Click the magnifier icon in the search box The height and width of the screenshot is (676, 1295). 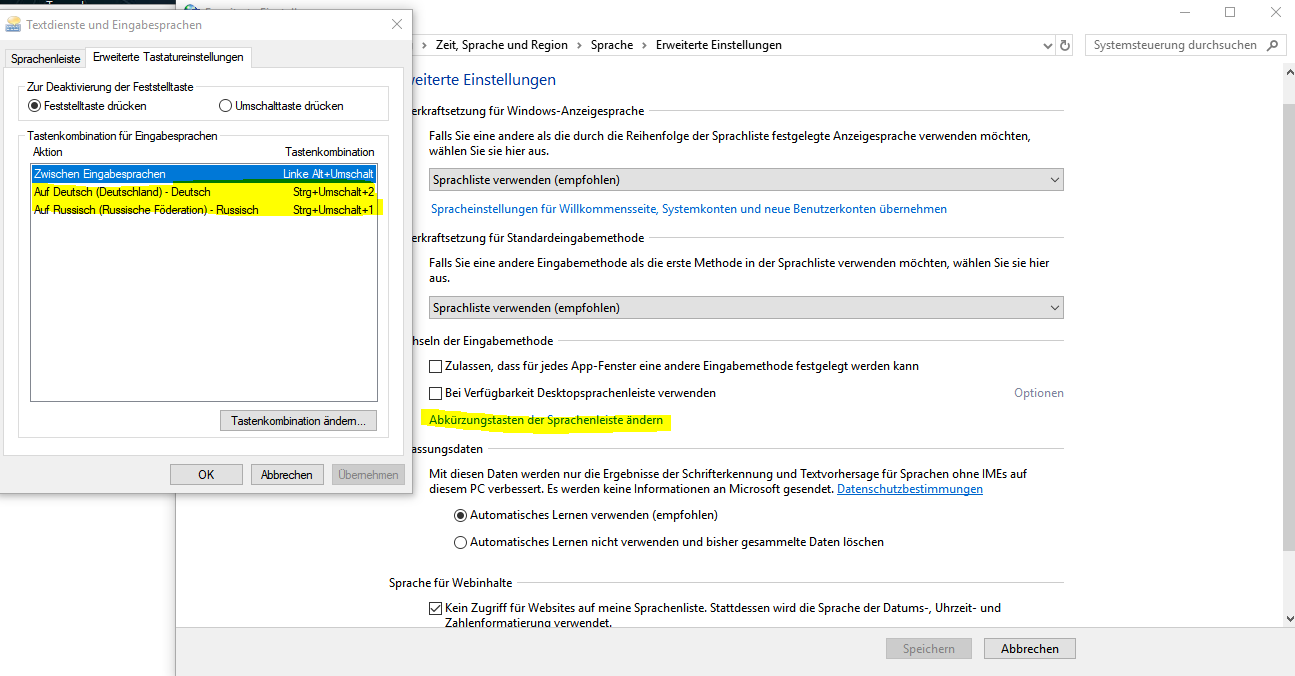click(x=1273, y=45)
